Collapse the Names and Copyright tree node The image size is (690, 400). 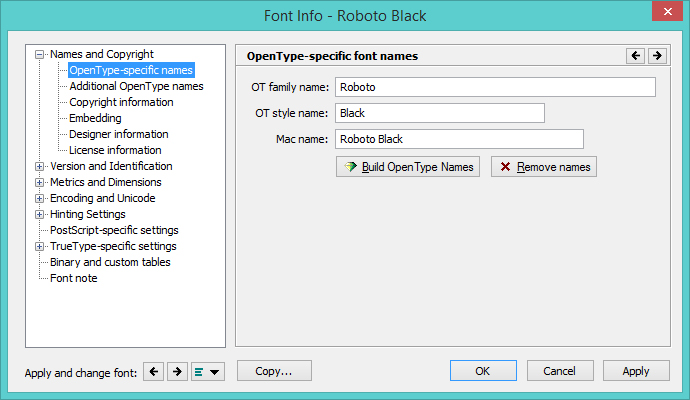click(x=40, y=55)
